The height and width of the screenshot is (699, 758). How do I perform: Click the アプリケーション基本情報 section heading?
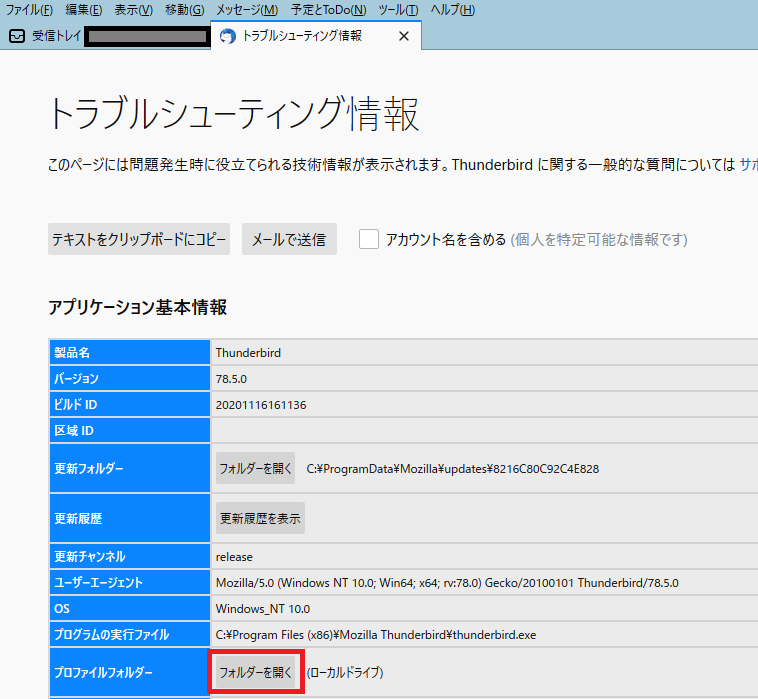point(137,307)
